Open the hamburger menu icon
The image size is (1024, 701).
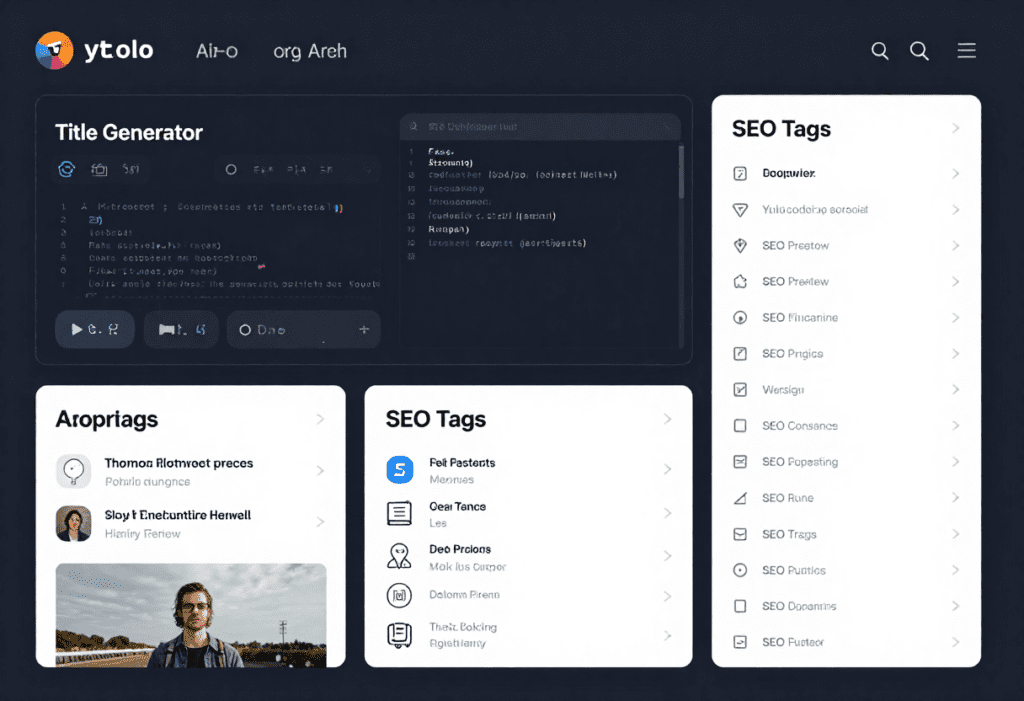click(966, 50)
